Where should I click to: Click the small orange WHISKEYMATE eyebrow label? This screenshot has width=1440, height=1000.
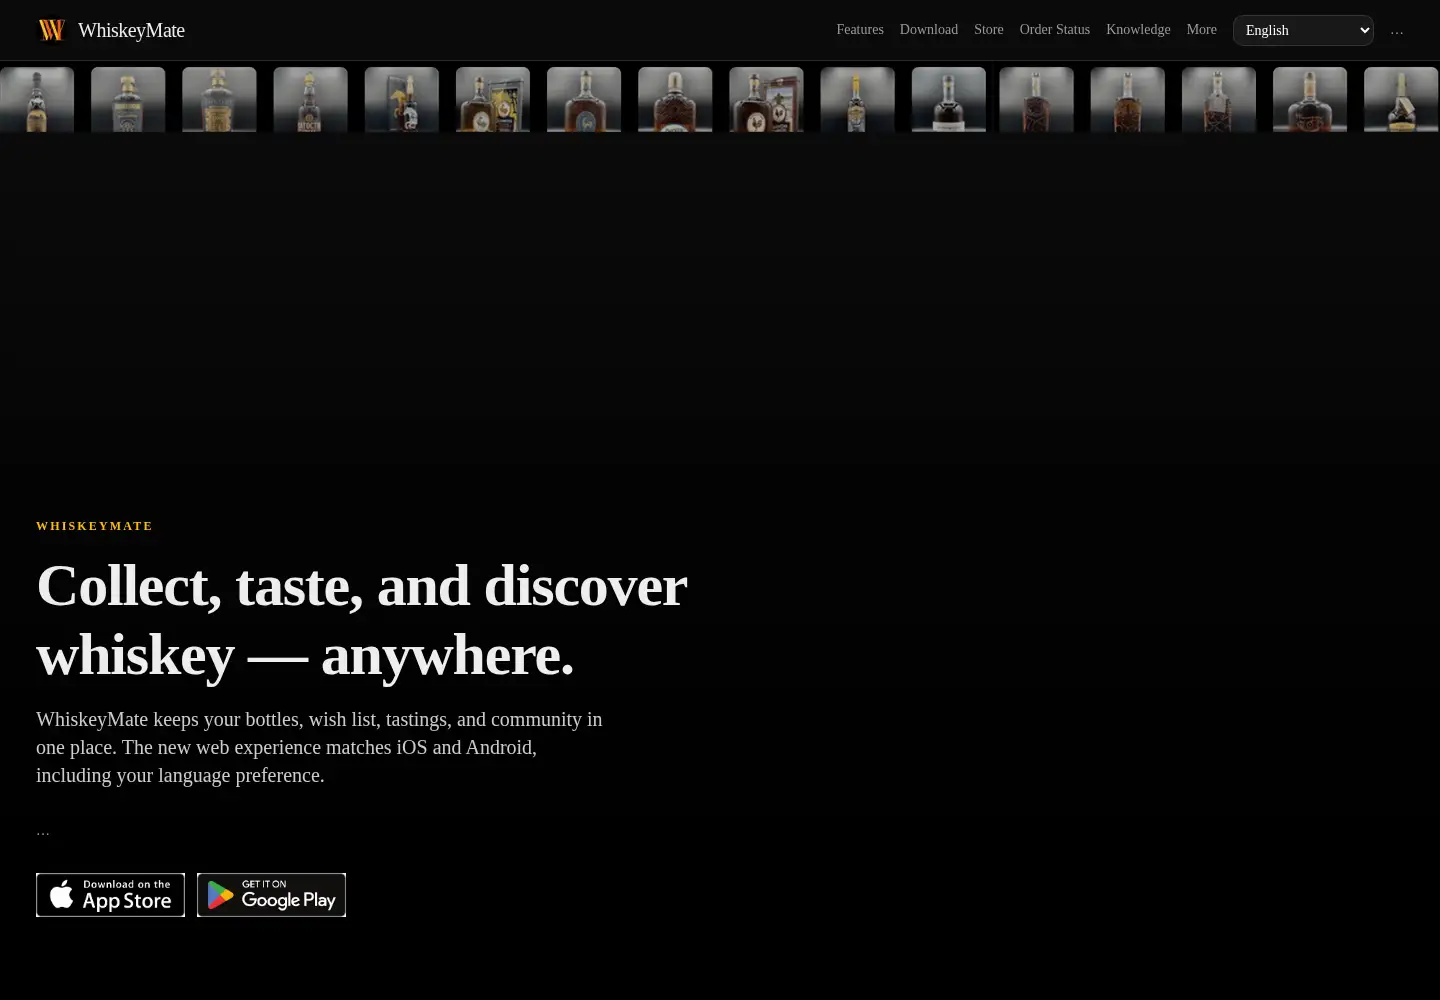(x=94, y=526)
